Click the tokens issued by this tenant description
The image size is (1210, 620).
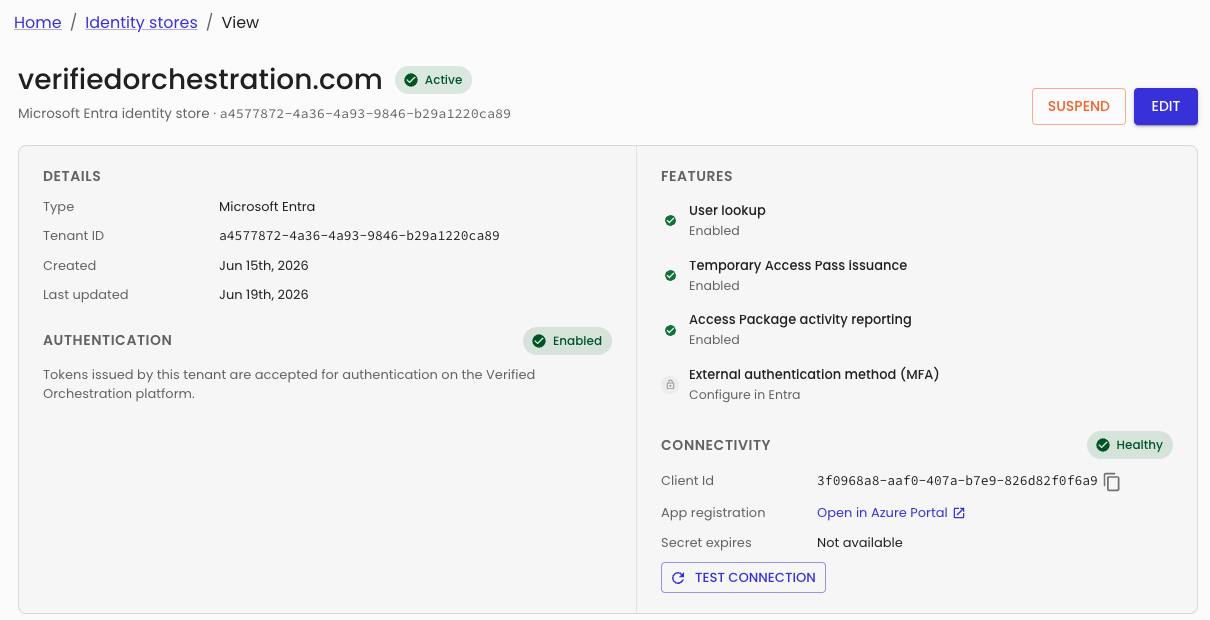pos(289,384)
